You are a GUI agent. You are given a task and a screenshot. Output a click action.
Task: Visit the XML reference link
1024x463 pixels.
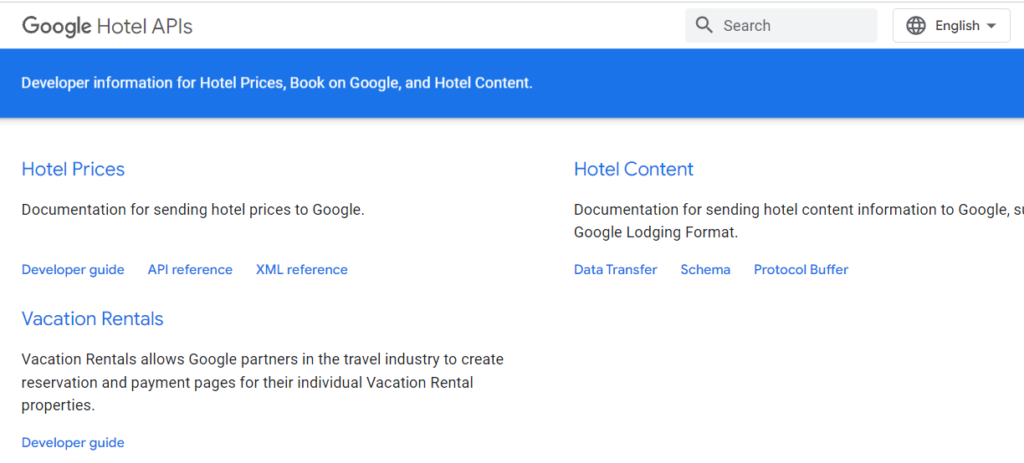[301, 270]
